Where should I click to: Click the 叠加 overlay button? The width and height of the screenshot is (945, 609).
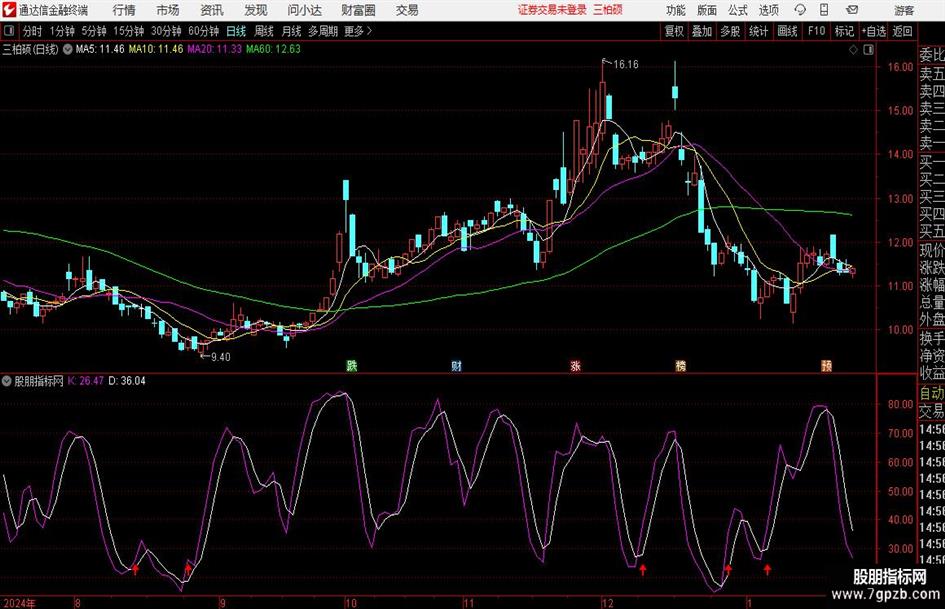[x=702, y=31]
